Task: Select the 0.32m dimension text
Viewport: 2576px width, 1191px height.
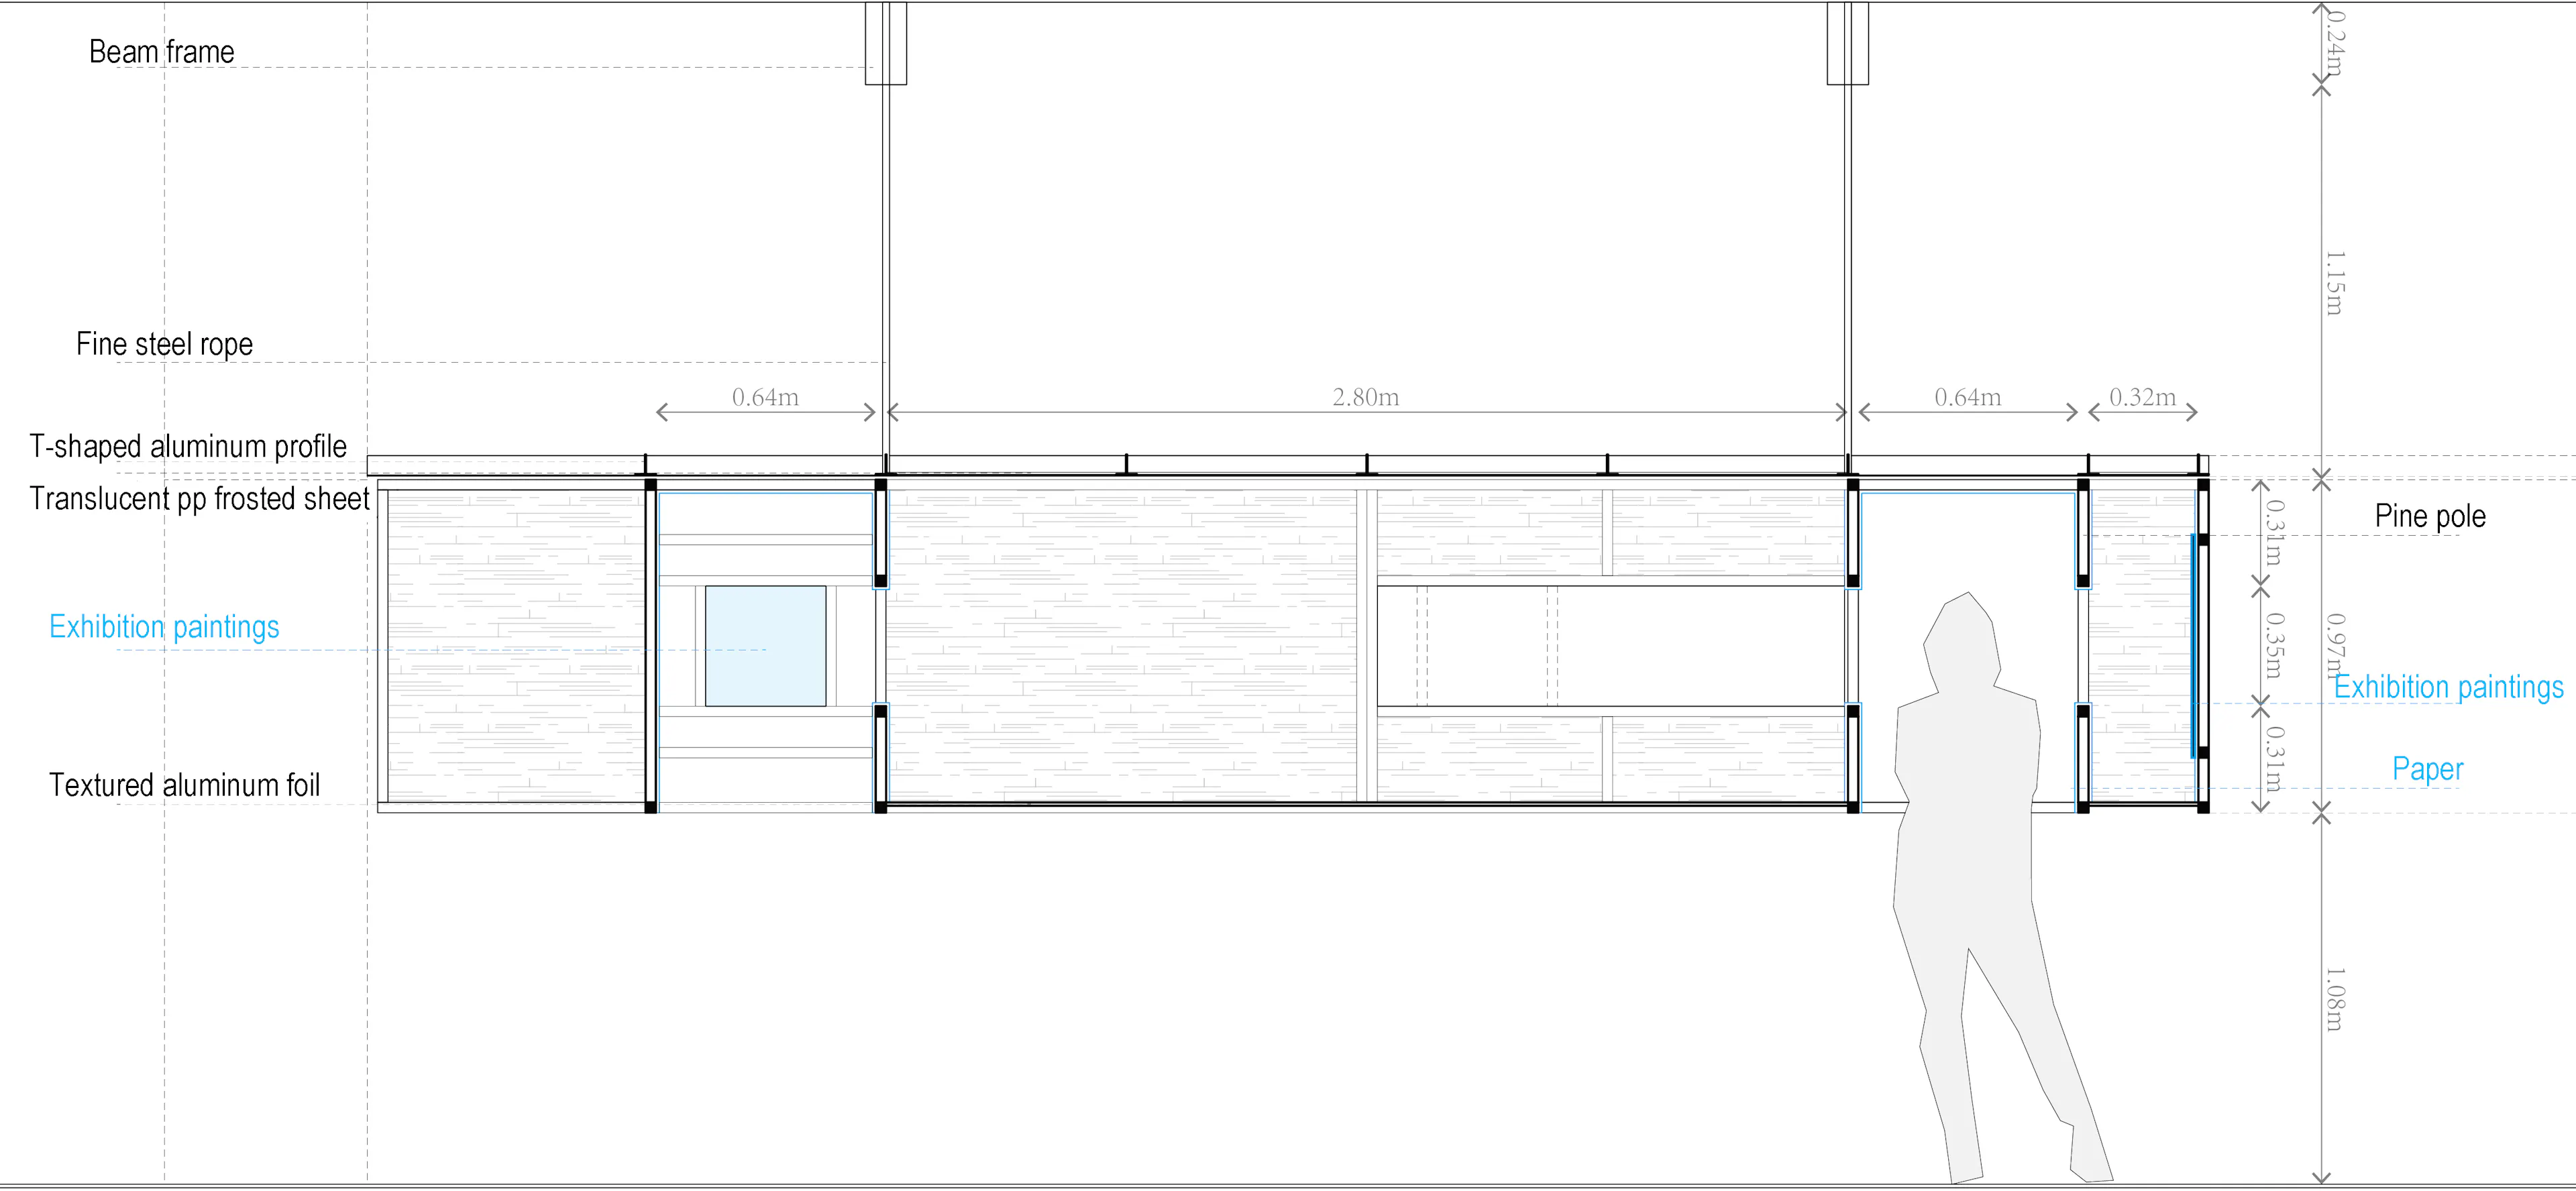Action: [x=2142, y=397]
